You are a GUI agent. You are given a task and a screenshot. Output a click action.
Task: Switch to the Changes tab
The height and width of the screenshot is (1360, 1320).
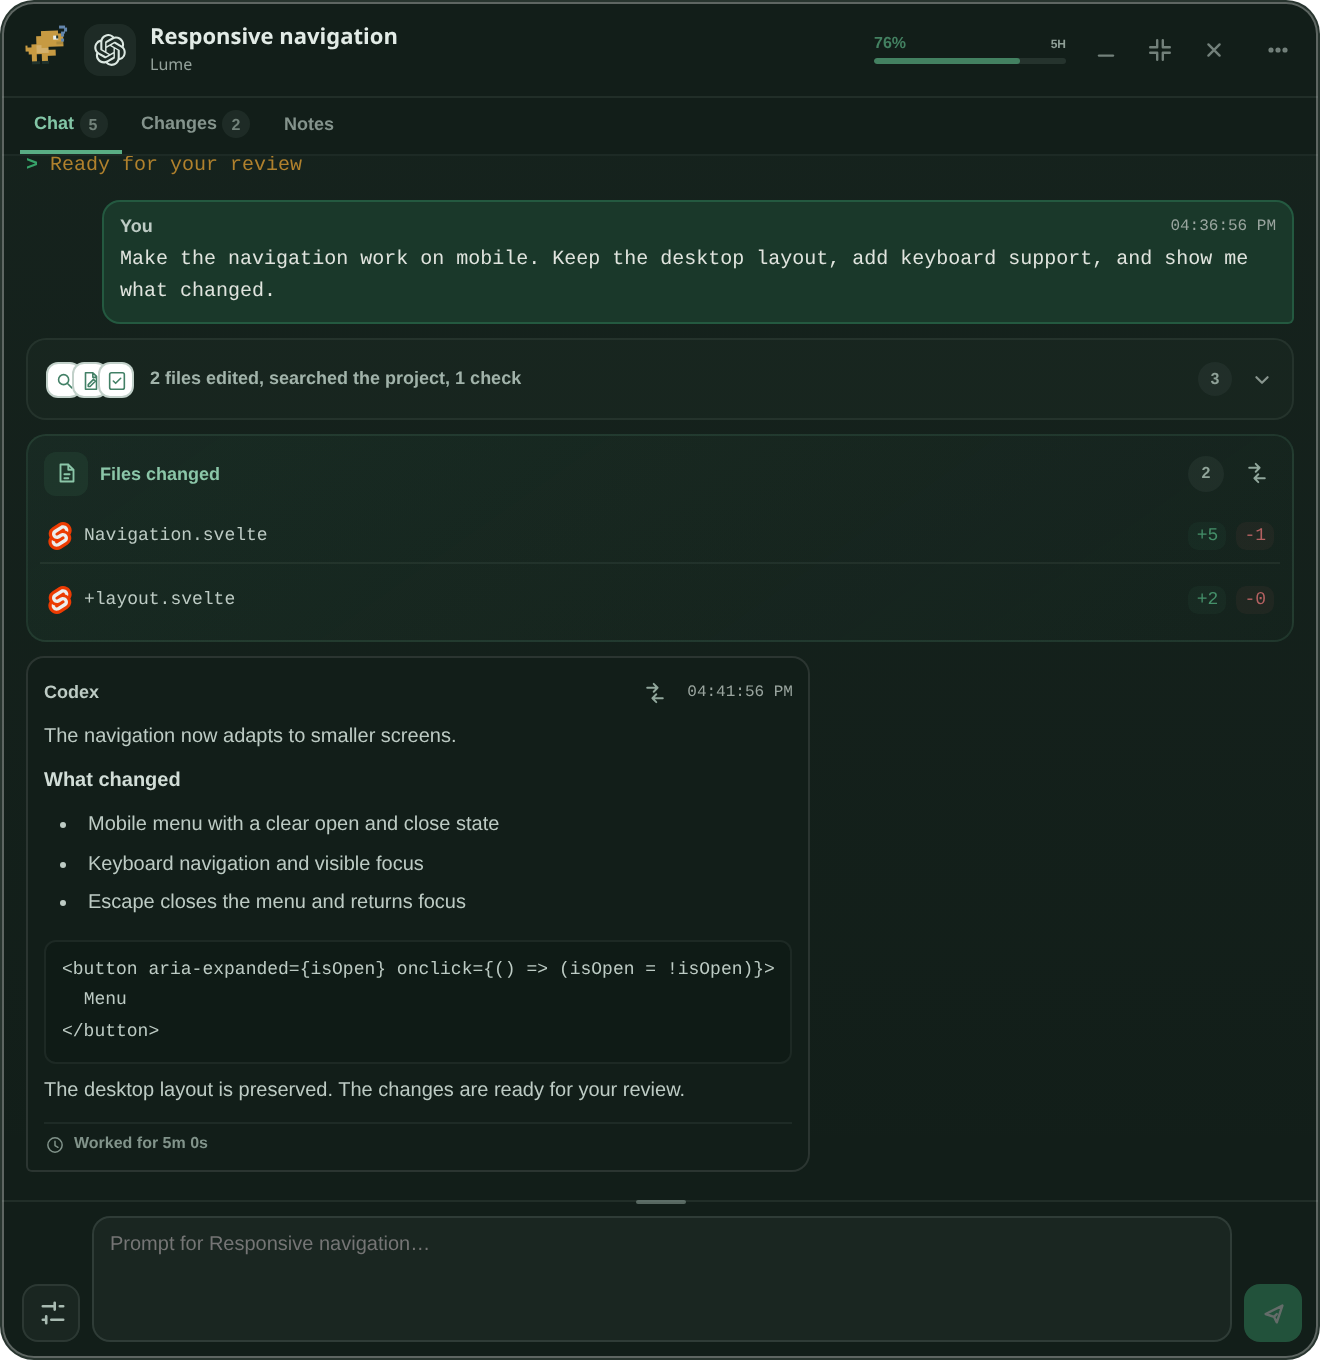(x=194, y=124)
